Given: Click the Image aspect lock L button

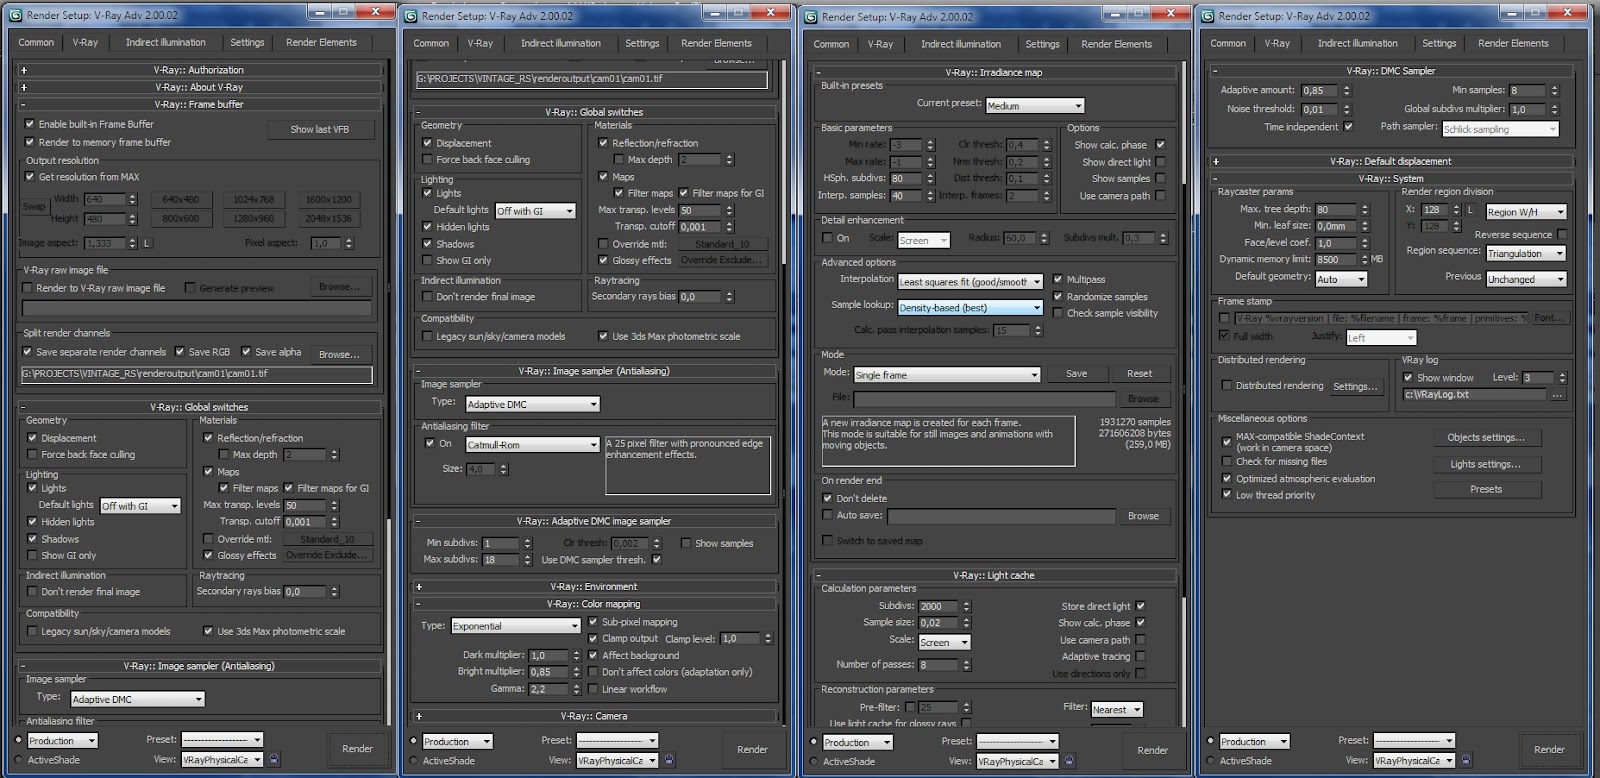Looking at the screenshot, I should [147, 243].
